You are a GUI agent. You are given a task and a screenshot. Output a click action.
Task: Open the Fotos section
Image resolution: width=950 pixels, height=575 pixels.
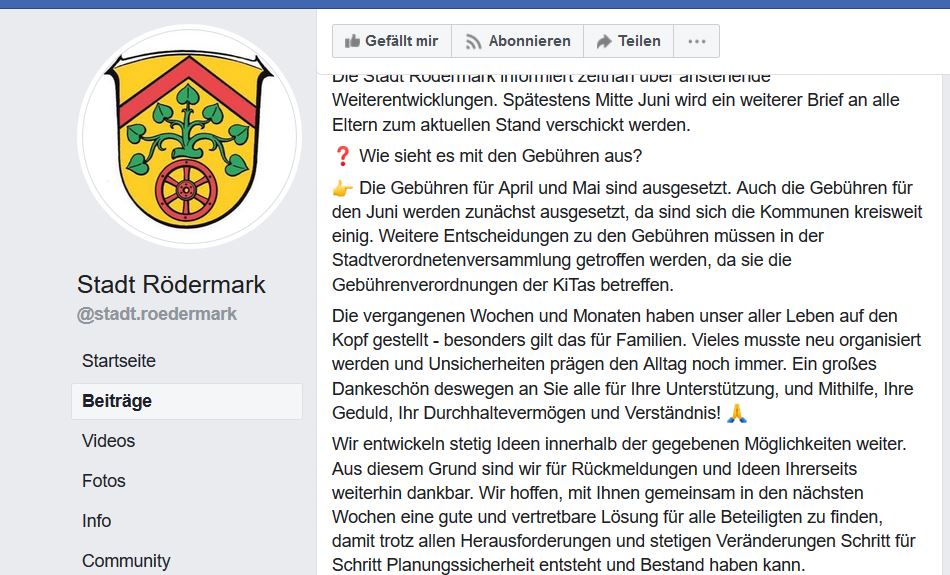click(104, 481)
